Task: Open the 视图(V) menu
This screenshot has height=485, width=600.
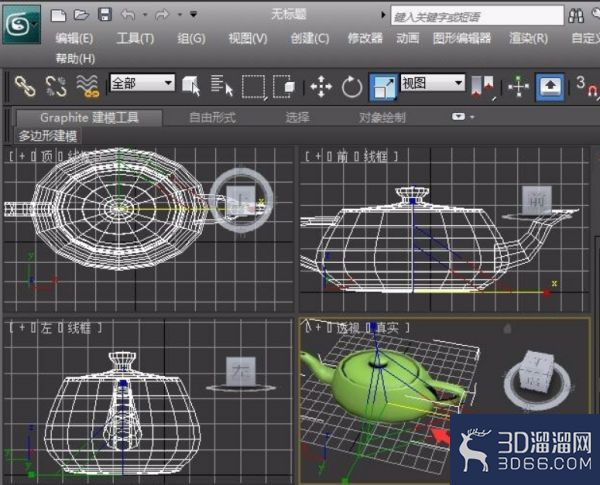Action: [x=248, y=38]
